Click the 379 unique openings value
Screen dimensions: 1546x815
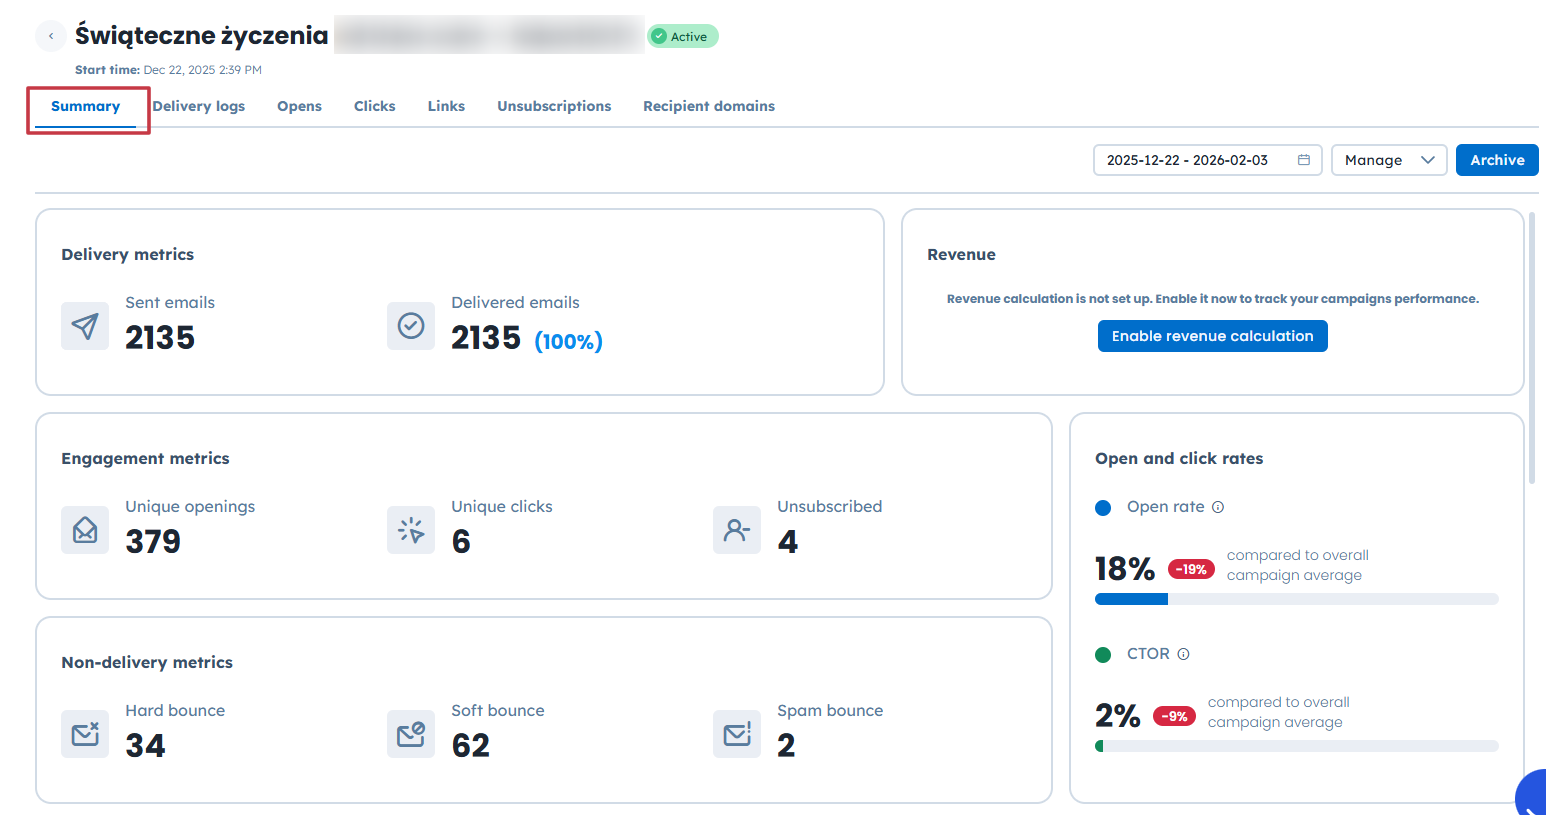[153, 542]
